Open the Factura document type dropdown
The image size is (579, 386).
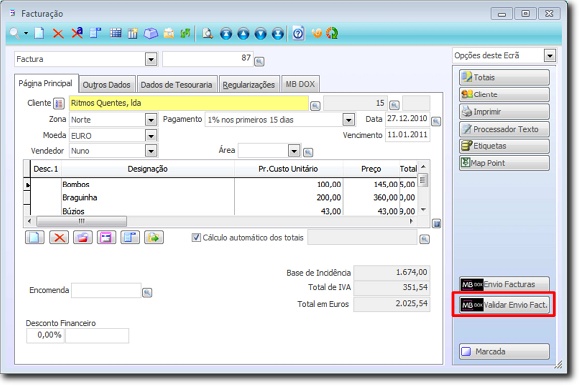[151, 59]
